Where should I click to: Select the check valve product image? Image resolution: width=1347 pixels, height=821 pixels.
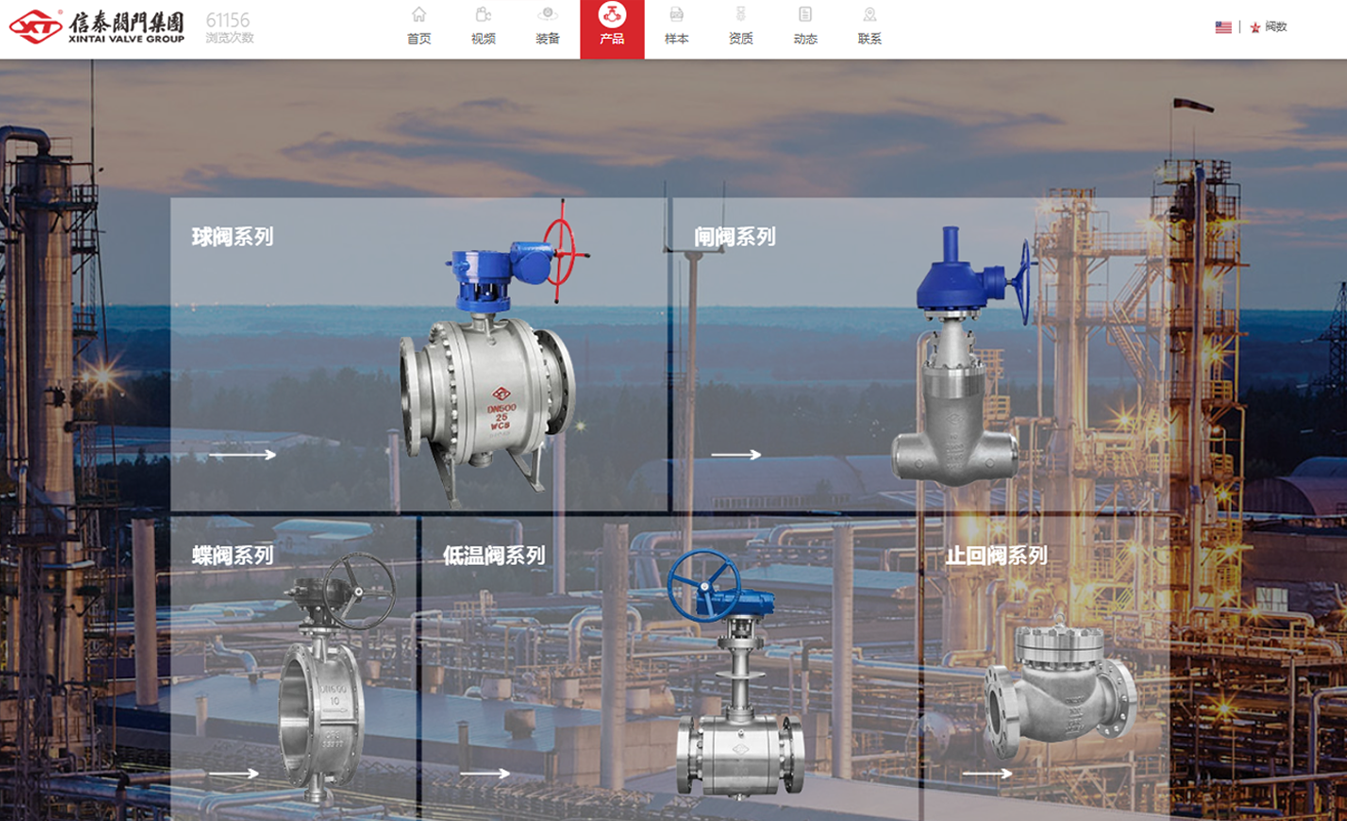pyautogui.click(x=1060, y=690)
